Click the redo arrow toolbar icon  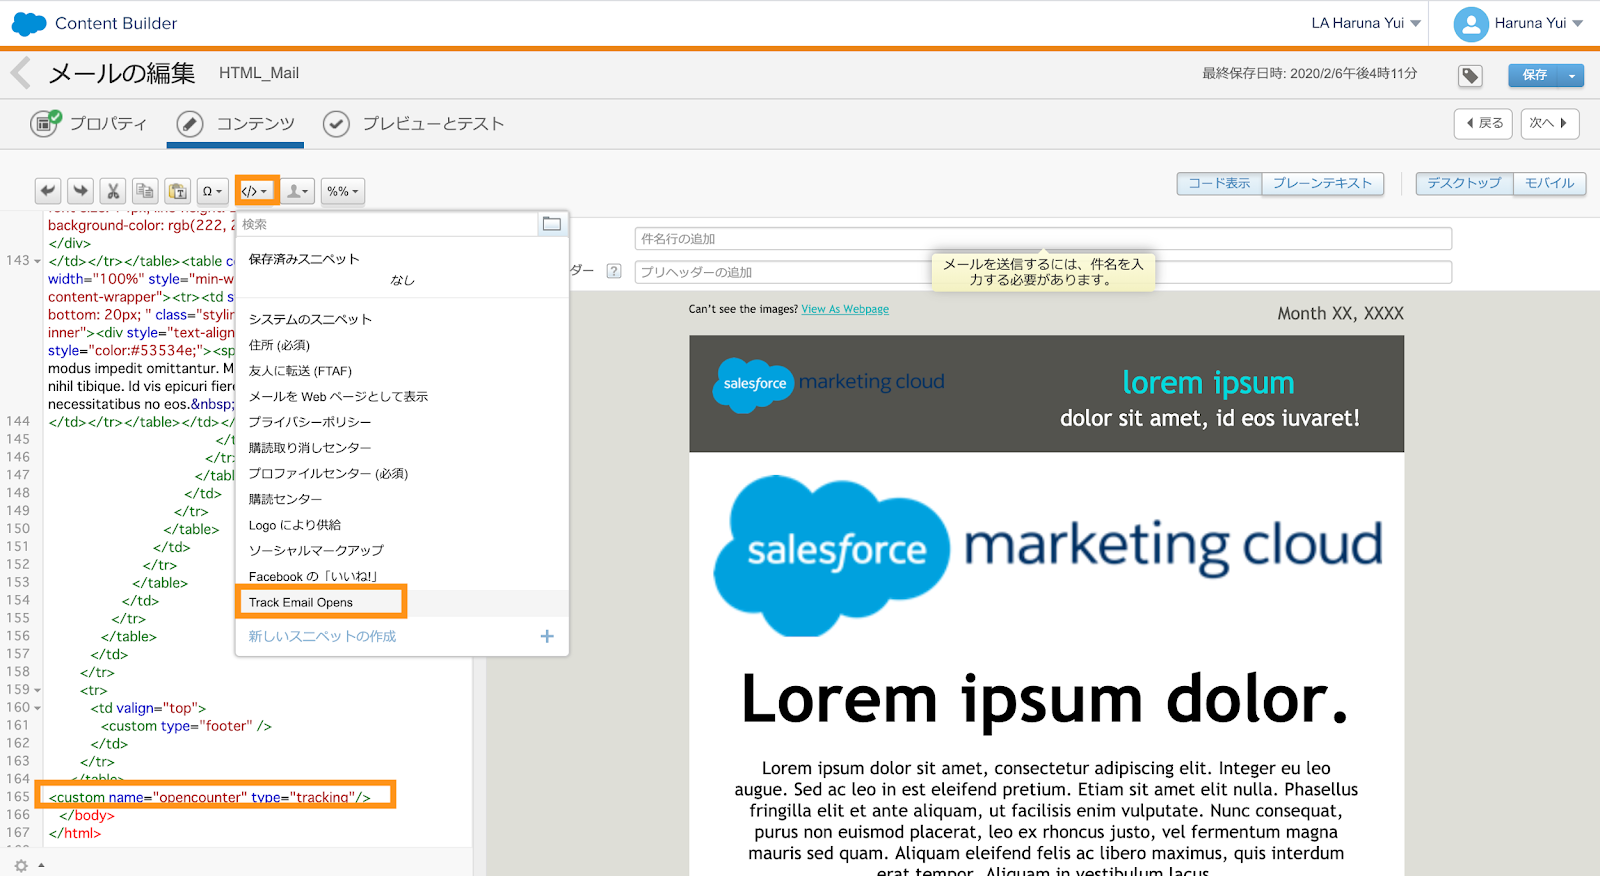click(x=81, y=191)
